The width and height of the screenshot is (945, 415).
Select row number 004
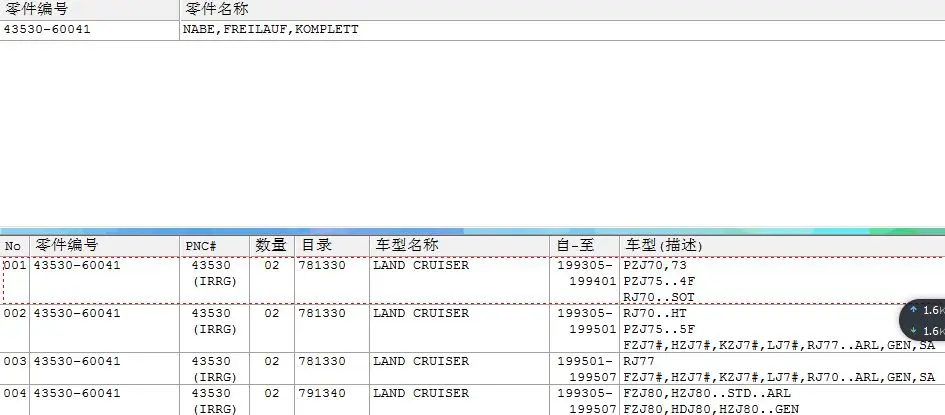coord(14,393)
